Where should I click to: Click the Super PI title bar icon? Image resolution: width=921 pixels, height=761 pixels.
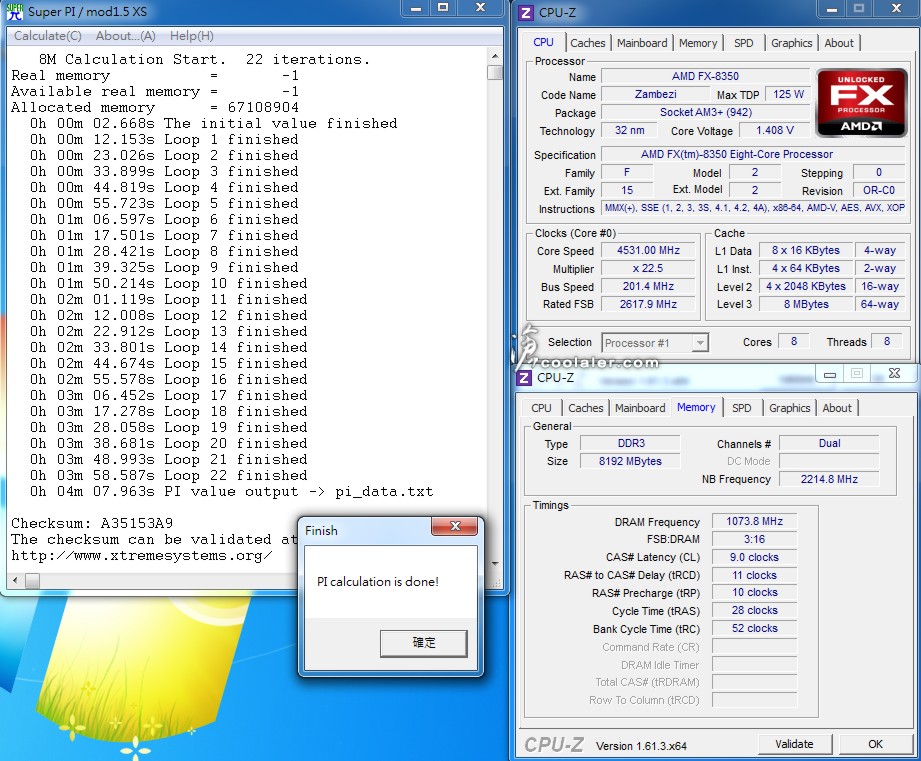pyautogui.click(x=15, y=11)
